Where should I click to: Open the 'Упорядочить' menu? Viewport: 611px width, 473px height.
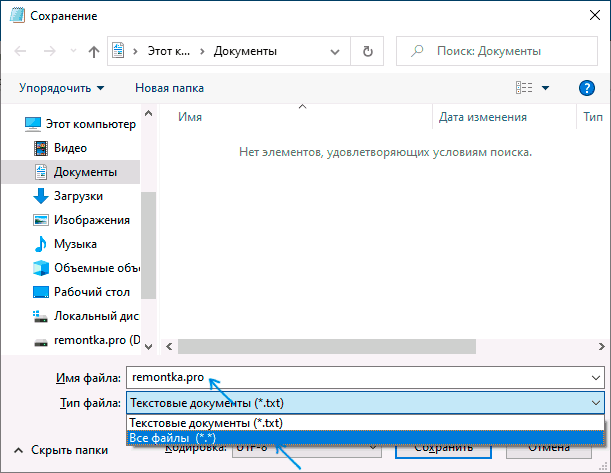[62, 88]
